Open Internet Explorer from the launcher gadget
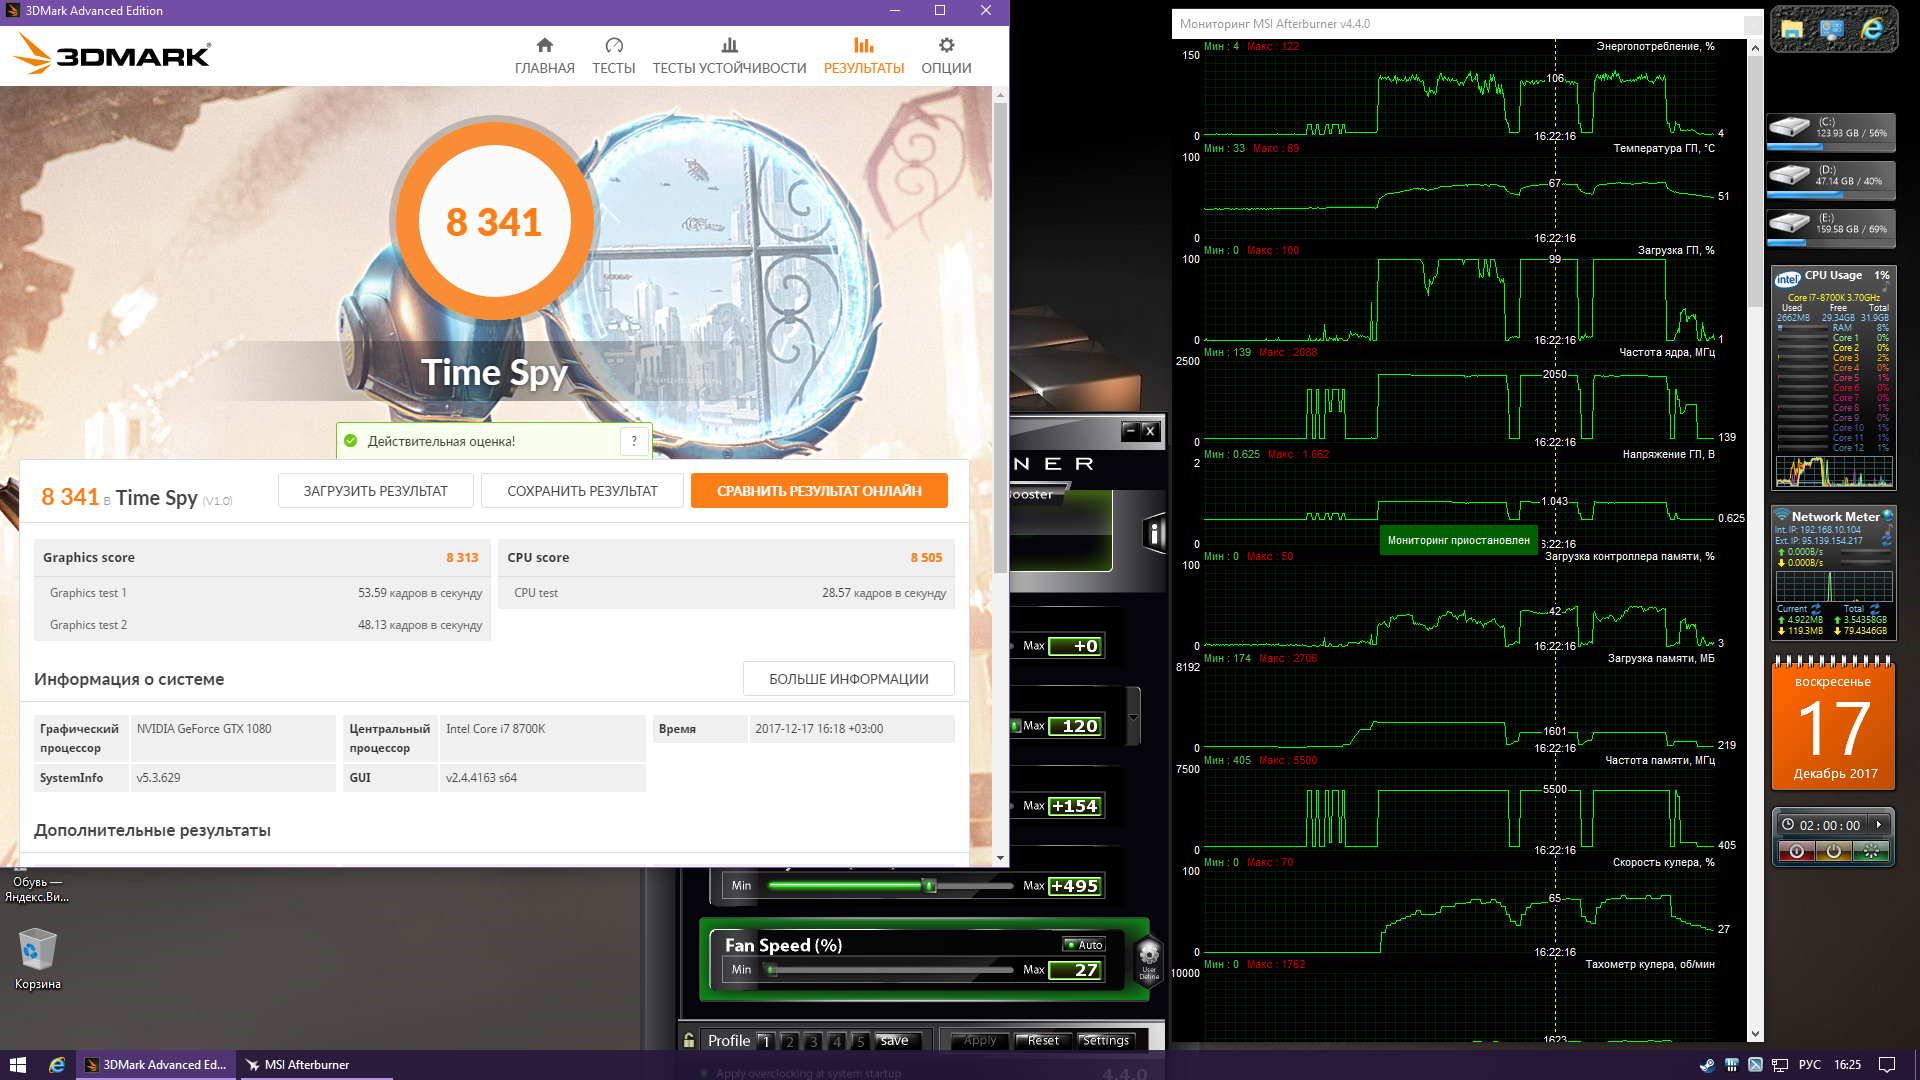The image size is (1920, 1080). 1871,30
